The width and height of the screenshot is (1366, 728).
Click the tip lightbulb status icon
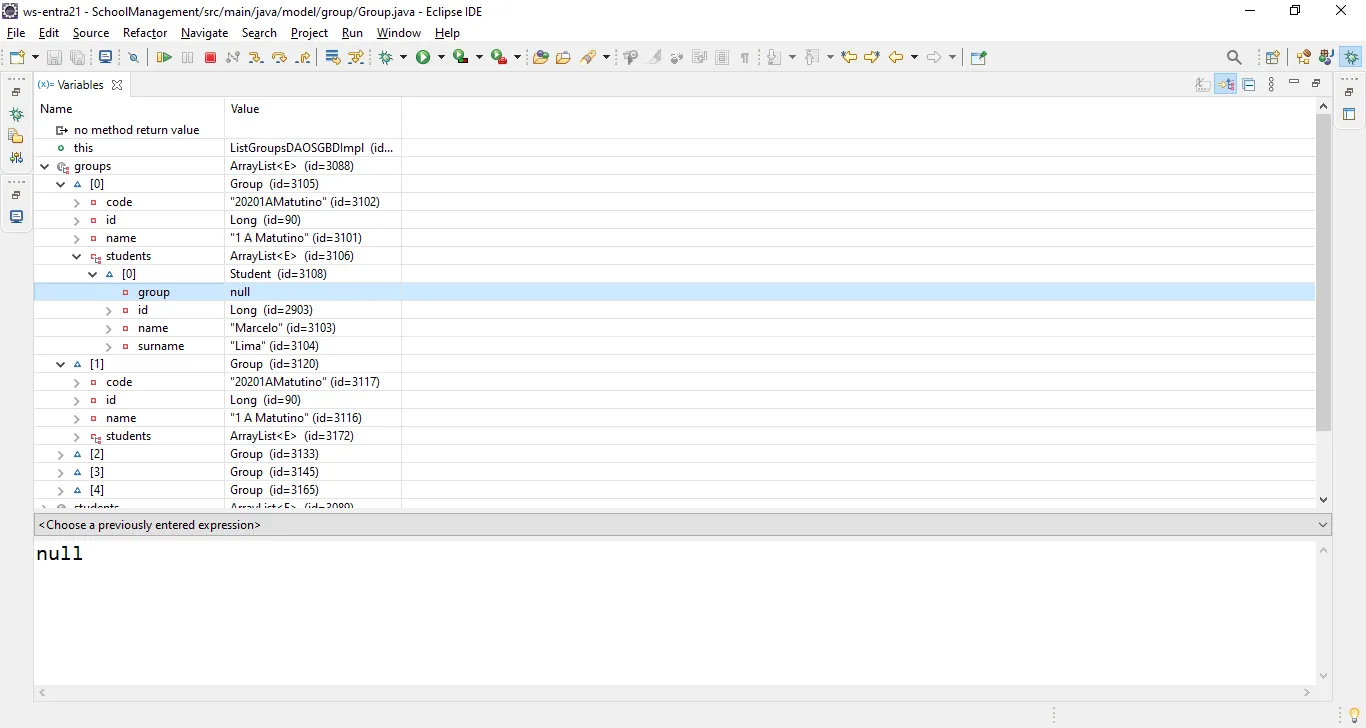pyautogui.click(x=1354, y=715)
